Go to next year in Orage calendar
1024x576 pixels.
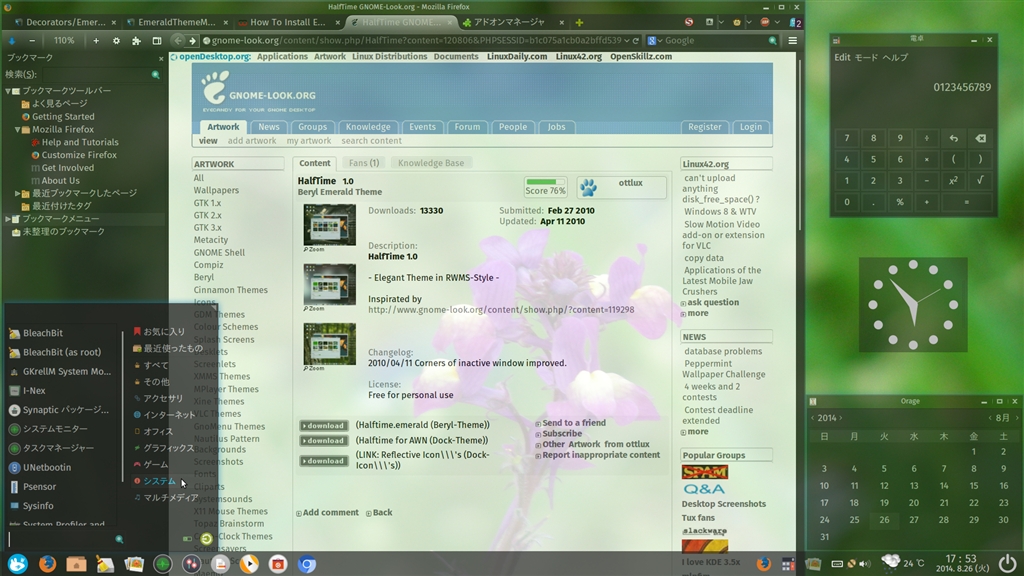[x=840, y=418]
